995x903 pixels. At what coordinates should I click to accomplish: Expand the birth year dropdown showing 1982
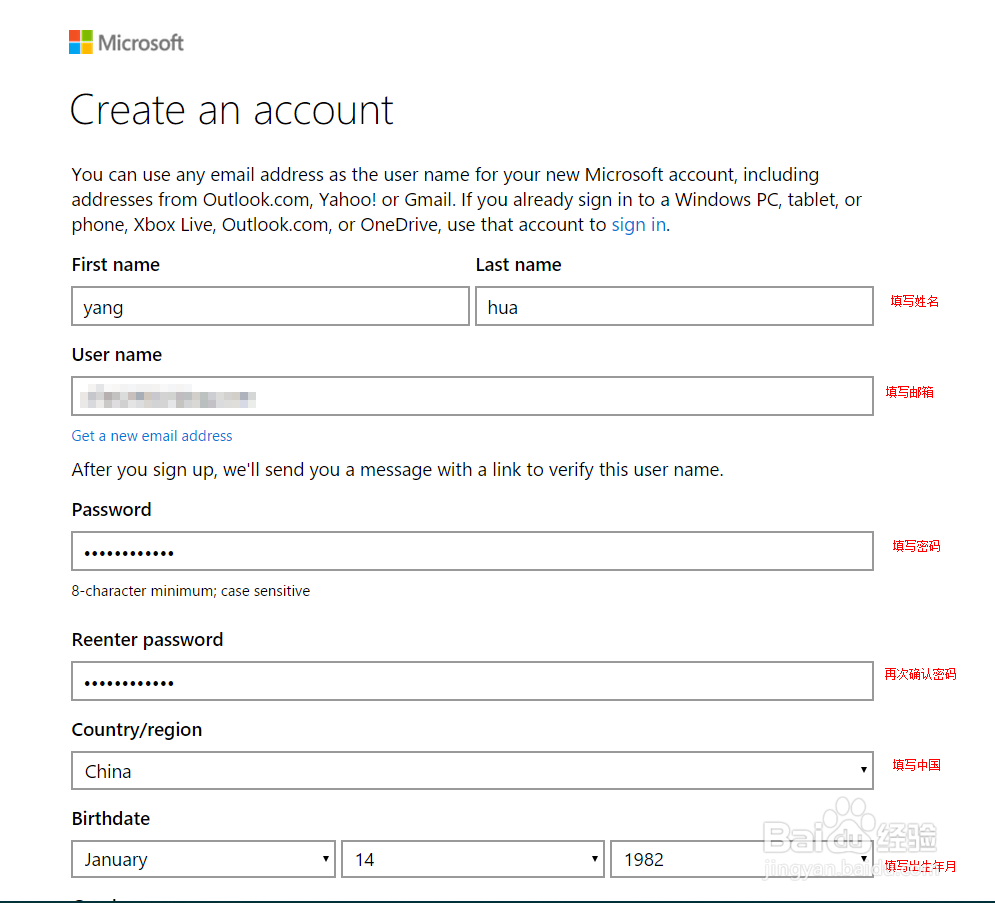tap(741, 859)
